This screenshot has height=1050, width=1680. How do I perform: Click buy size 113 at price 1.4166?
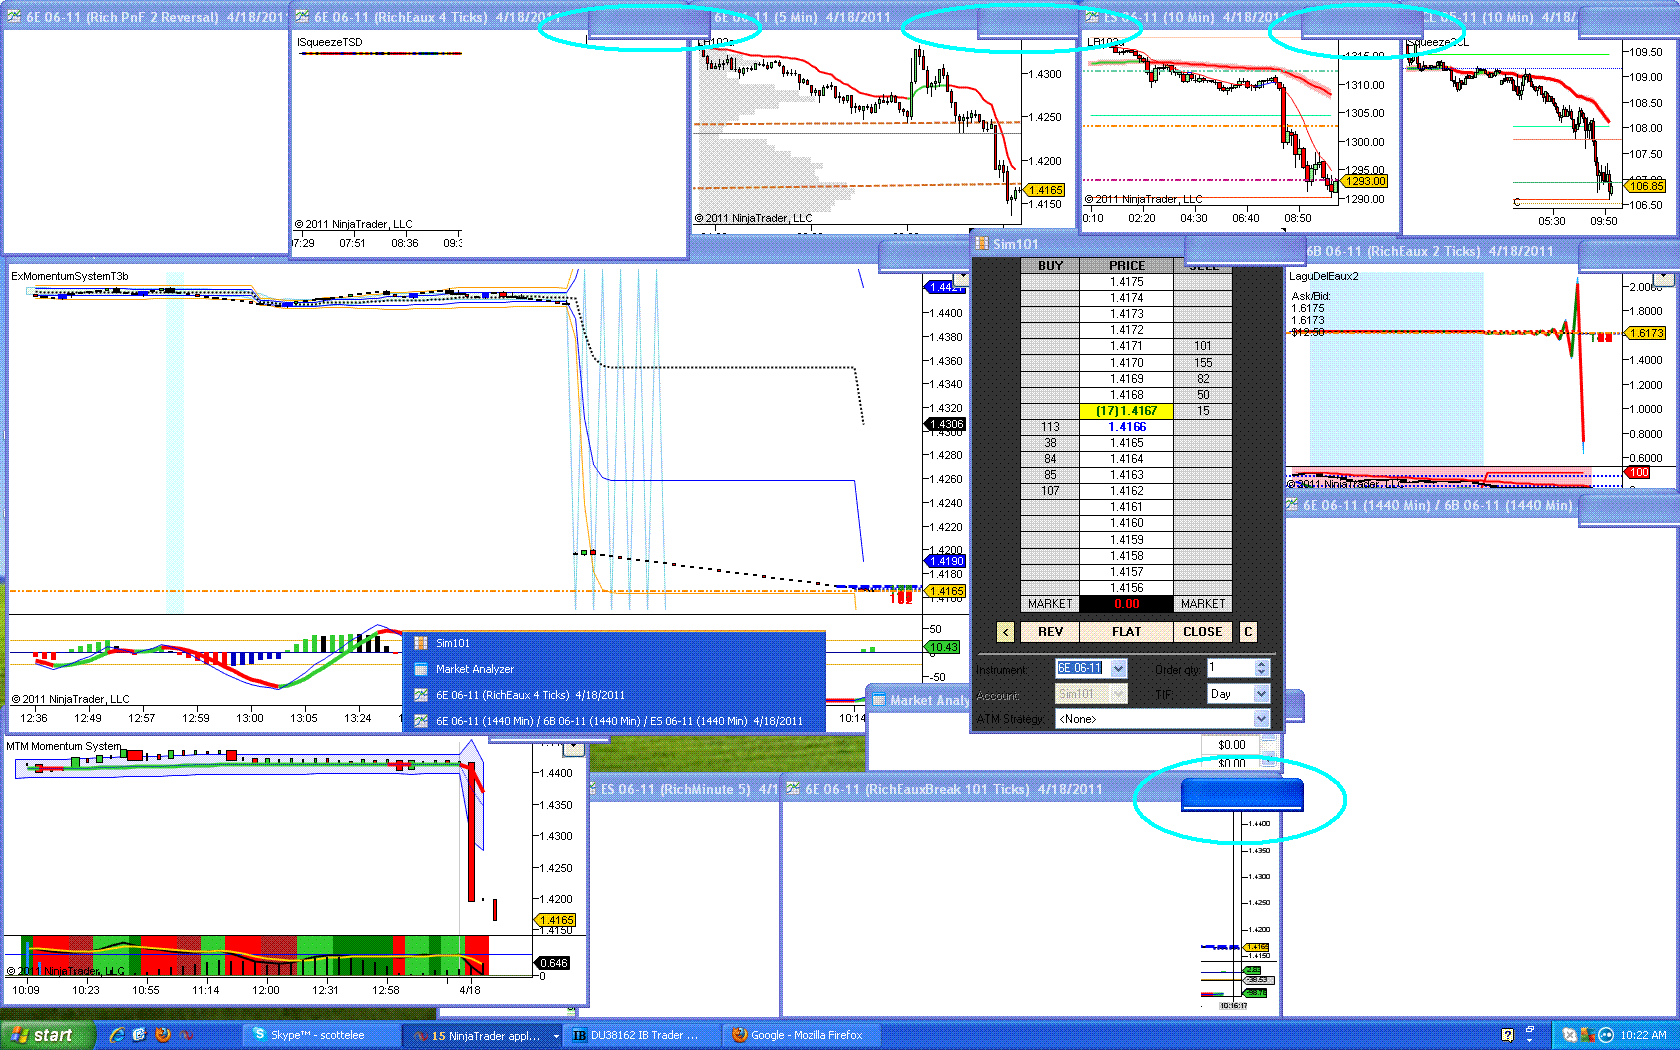point(1050,427)
